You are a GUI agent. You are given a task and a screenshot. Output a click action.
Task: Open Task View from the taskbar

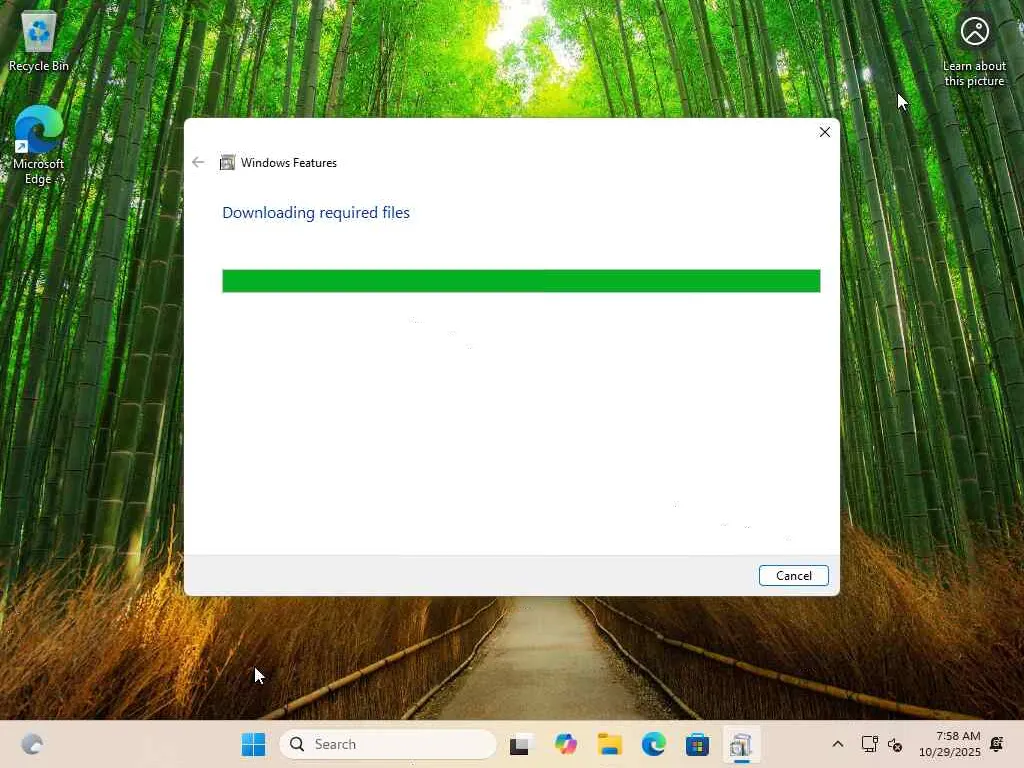[x=519, y=744]
